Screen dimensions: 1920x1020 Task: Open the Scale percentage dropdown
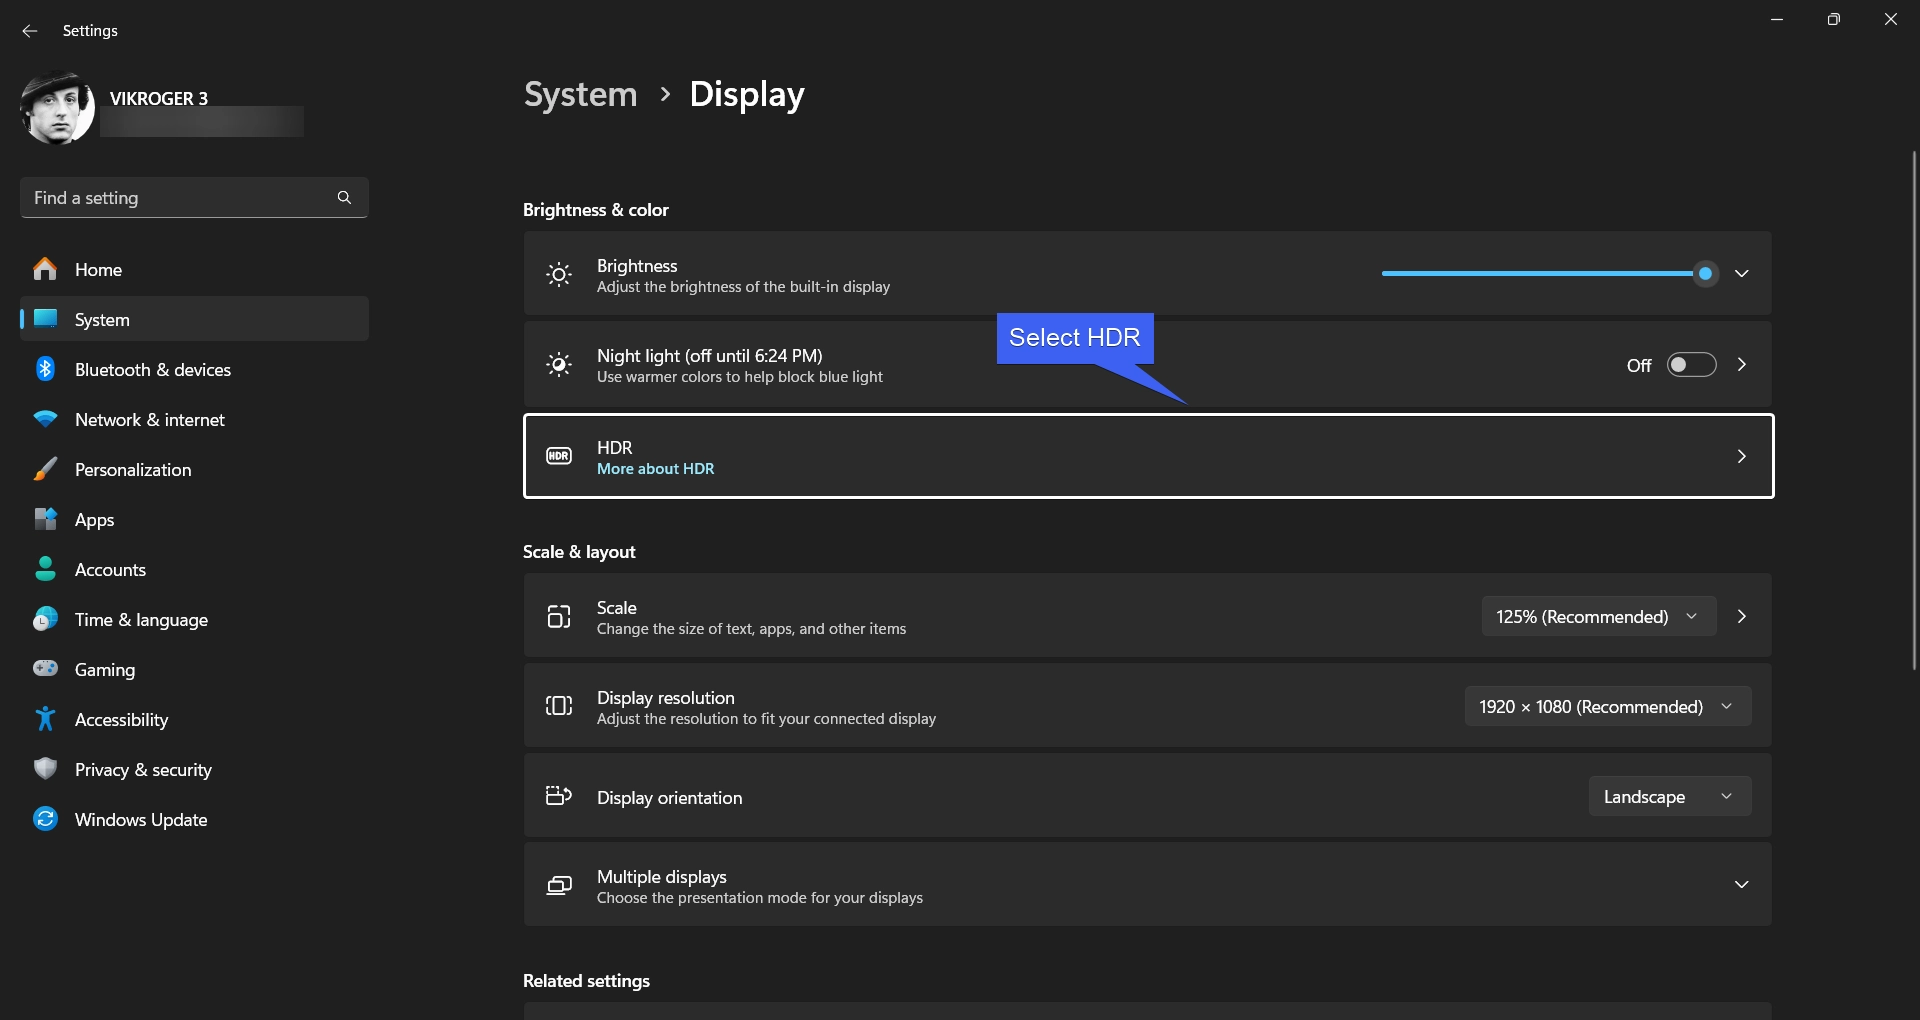pos(1598,616)
